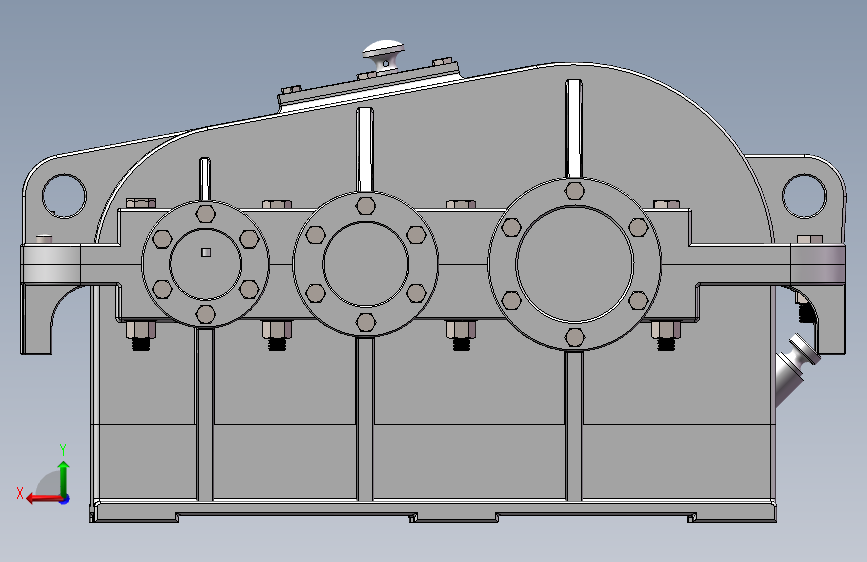Select the top hex bolt of smallest cap
The height and width of the screenshot is (562, 867).
coord(206,214)
